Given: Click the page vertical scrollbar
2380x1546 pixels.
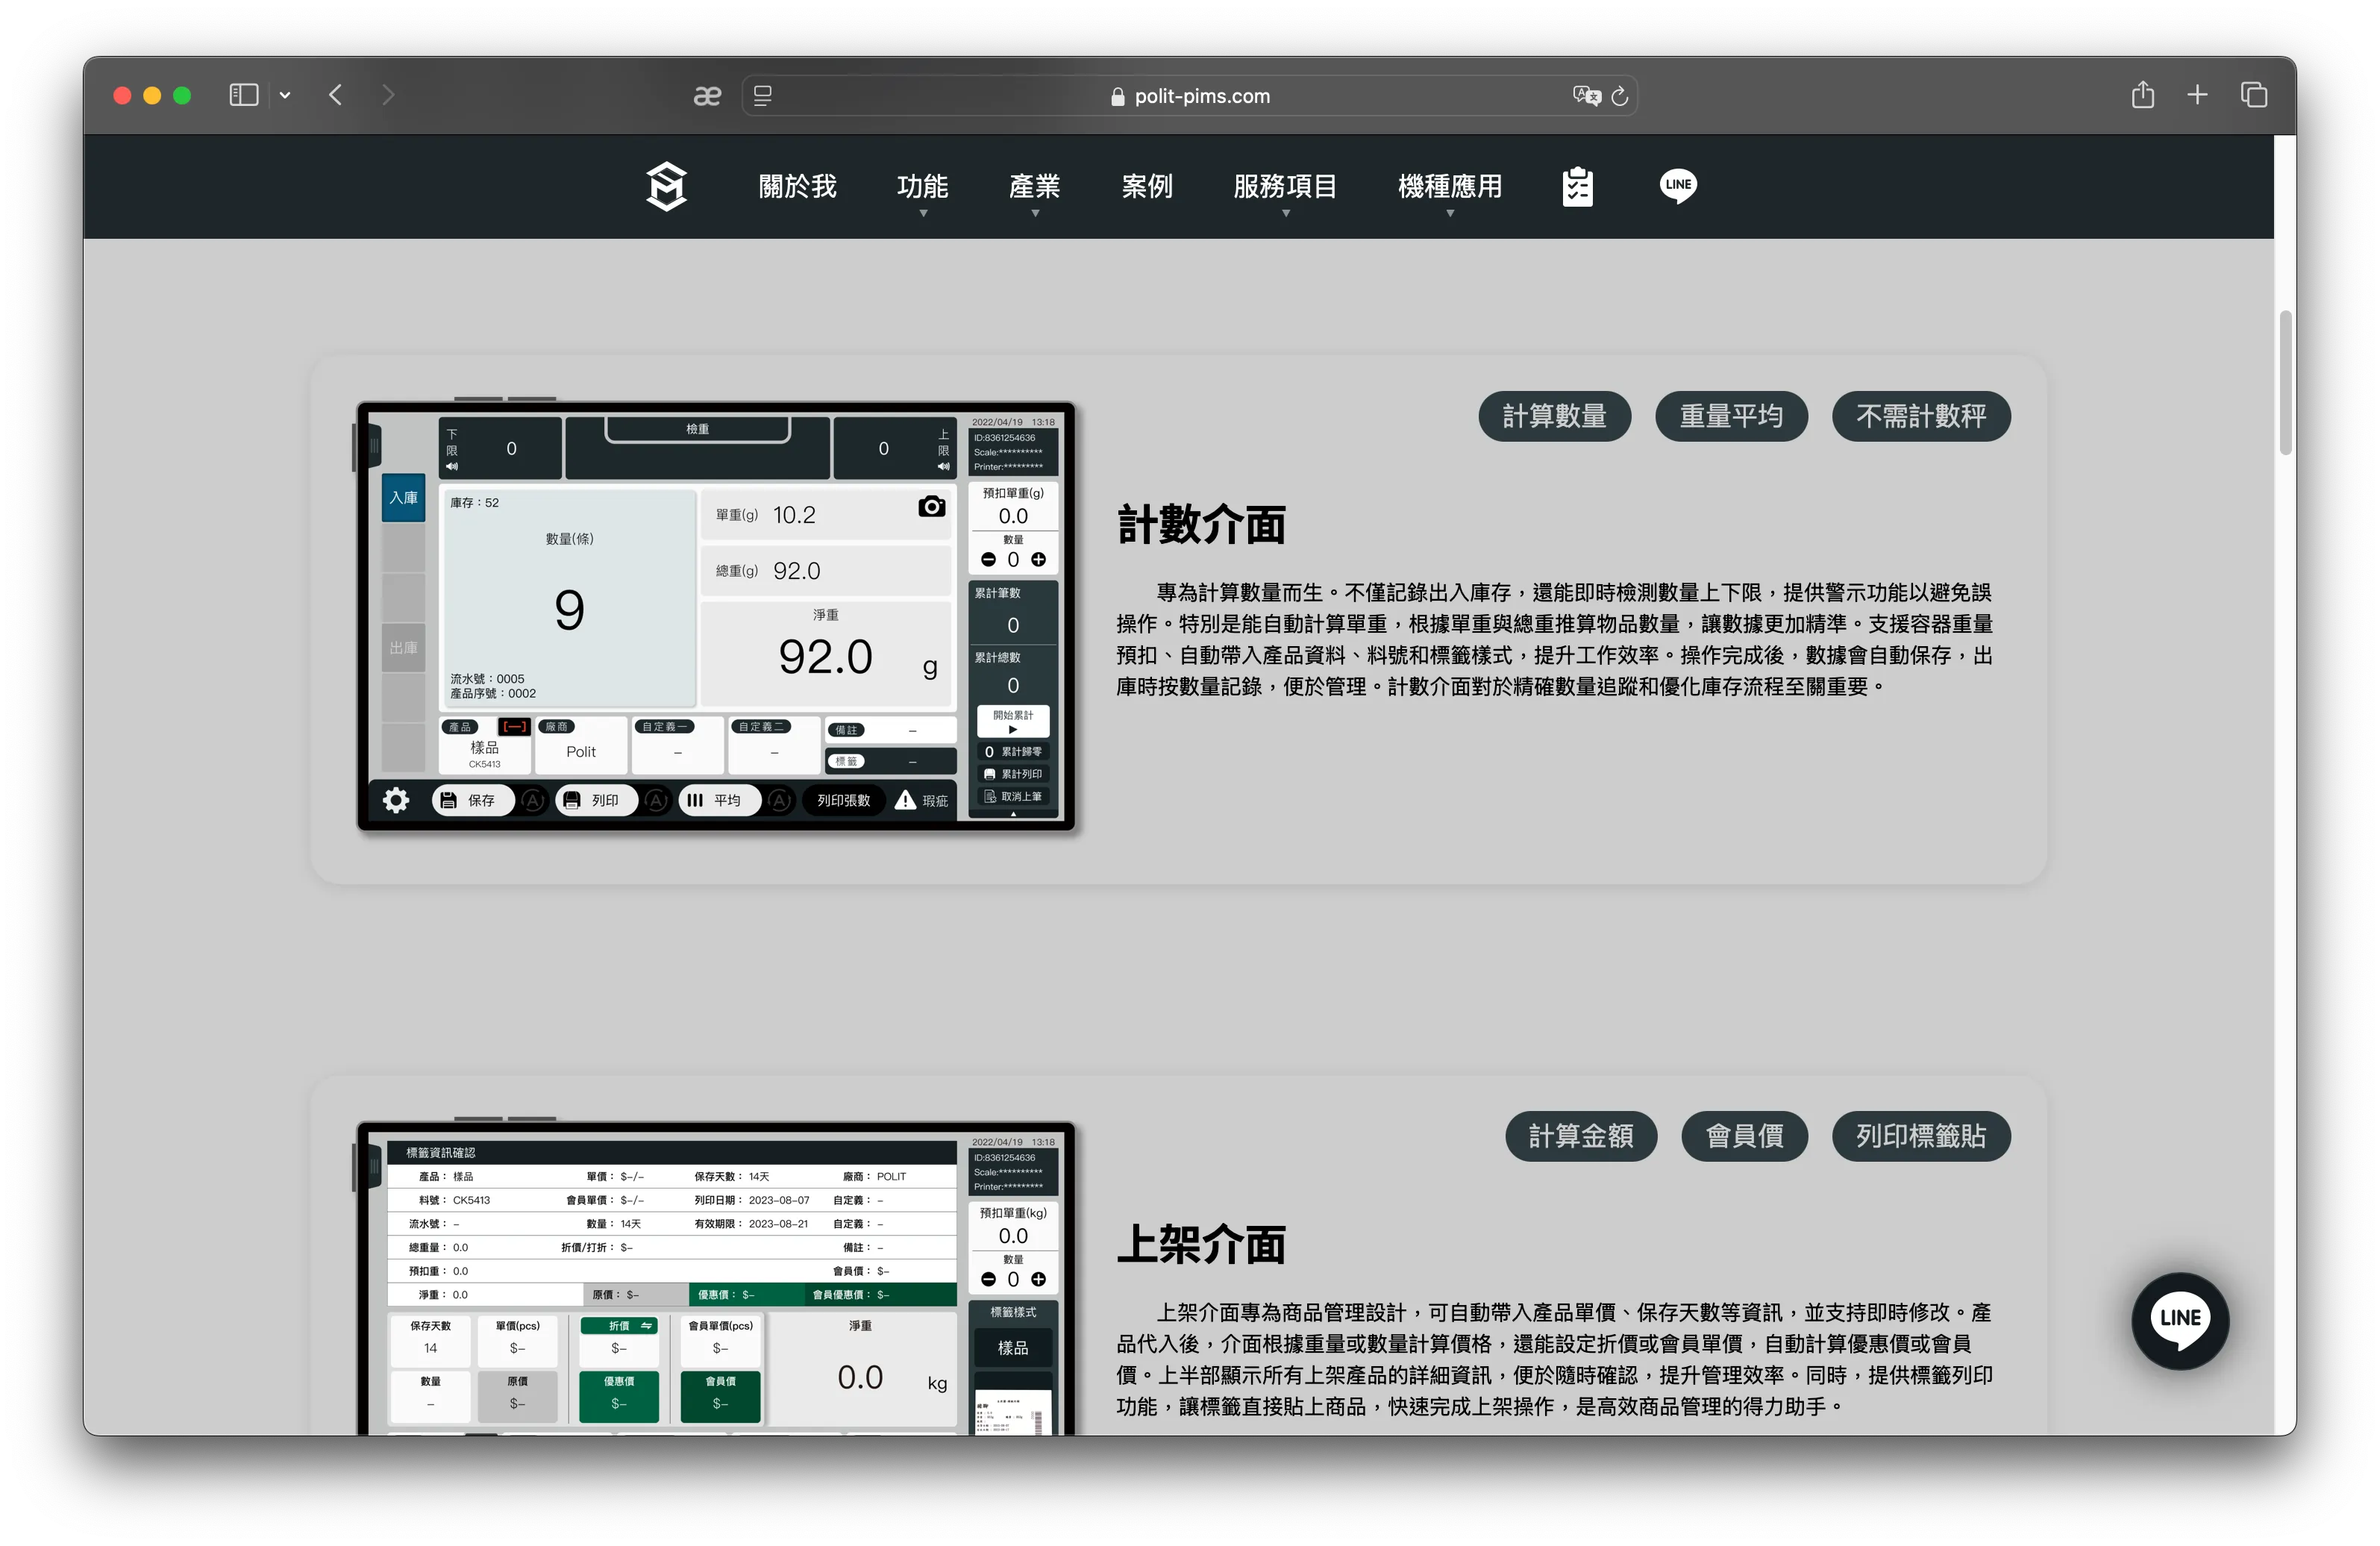Looking at the screenshot, I should click(x=2285, y=383).
